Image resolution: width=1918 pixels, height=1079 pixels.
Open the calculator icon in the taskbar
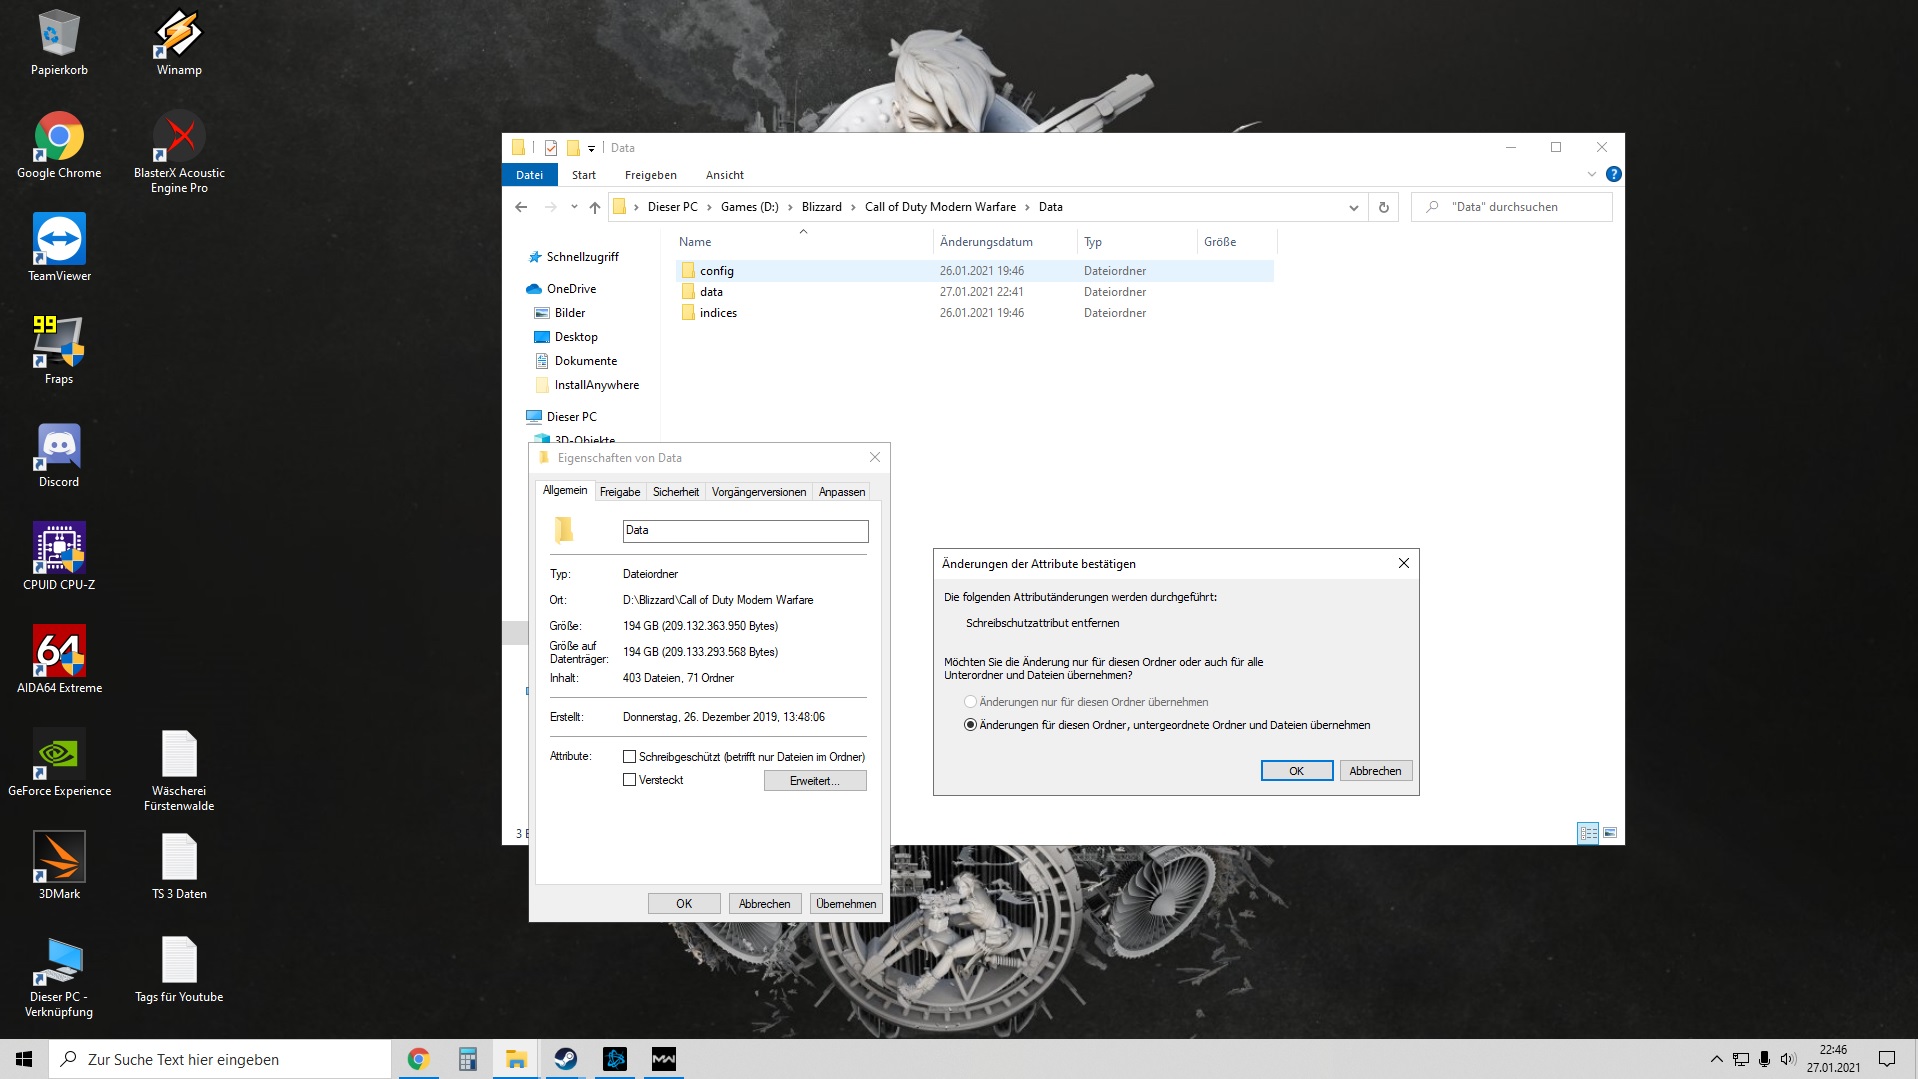tap(467, 1059)
